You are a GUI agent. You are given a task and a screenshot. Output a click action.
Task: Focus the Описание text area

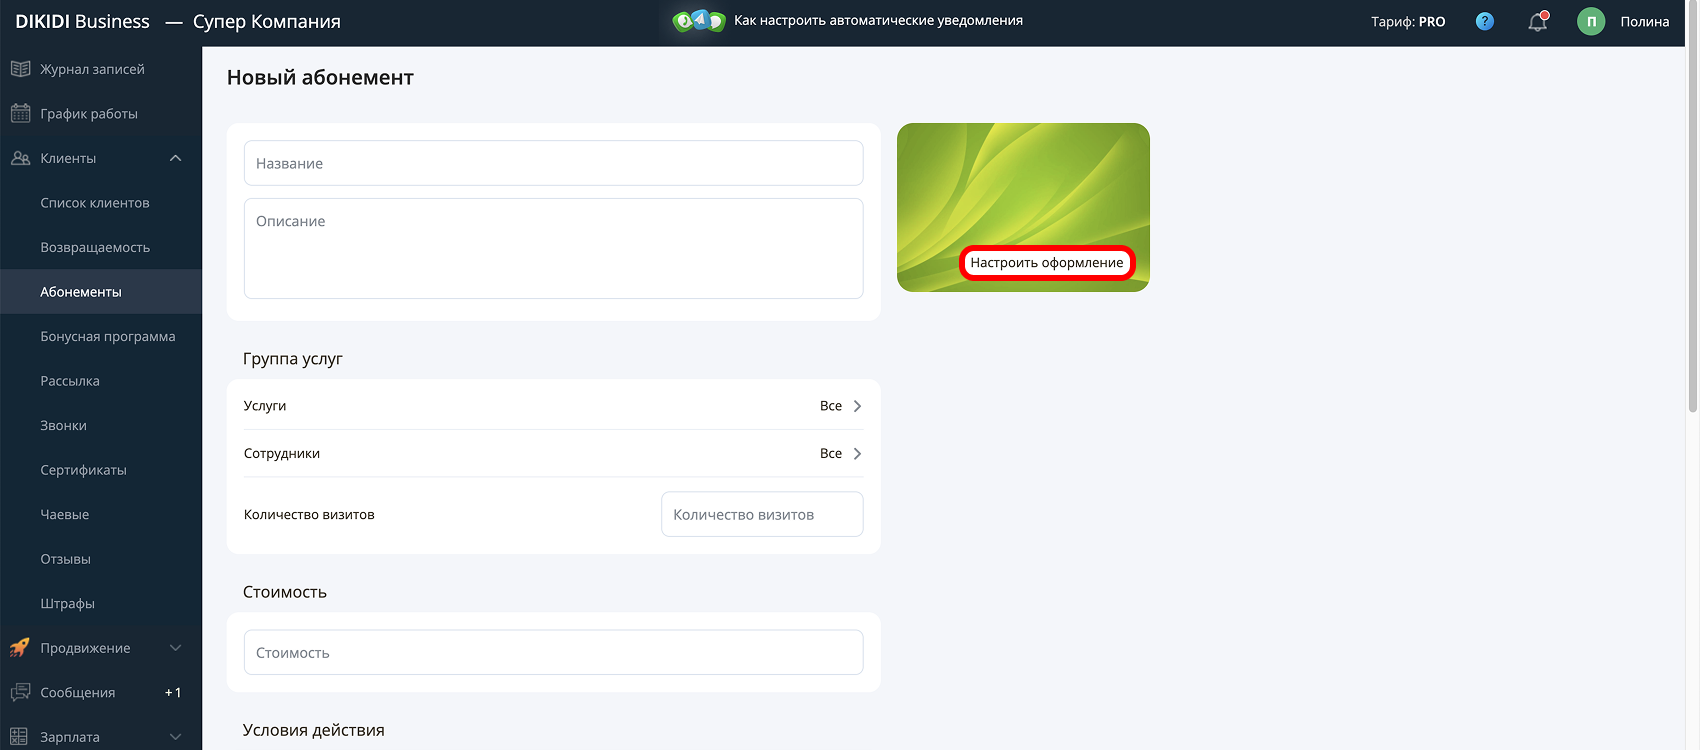pyautogui.click(x=553, y=248)
